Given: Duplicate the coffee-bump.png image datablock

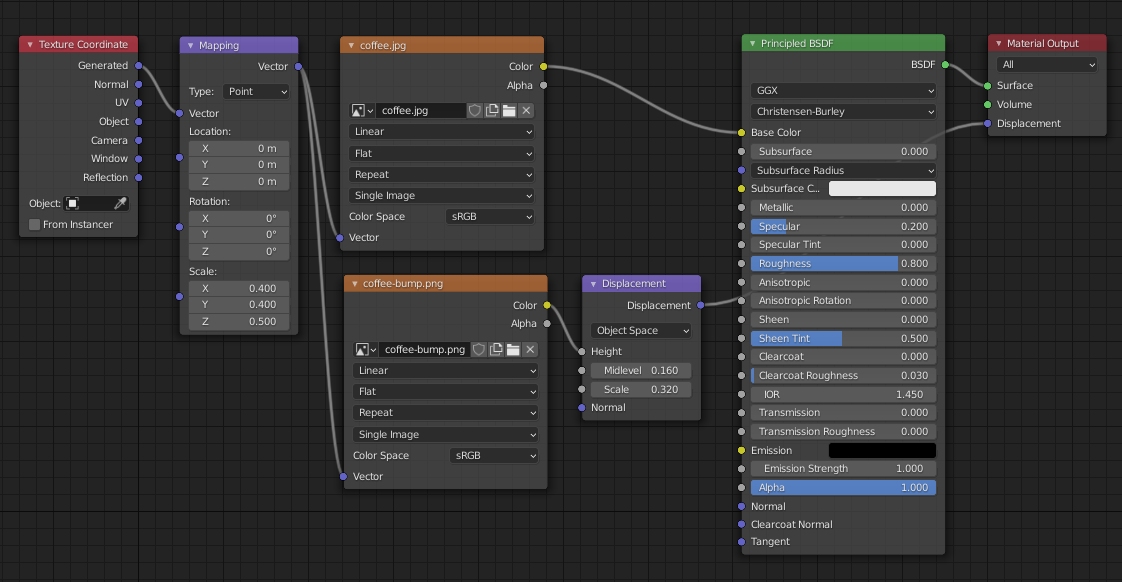Looking at the screenshot, I should coord(496,349).
